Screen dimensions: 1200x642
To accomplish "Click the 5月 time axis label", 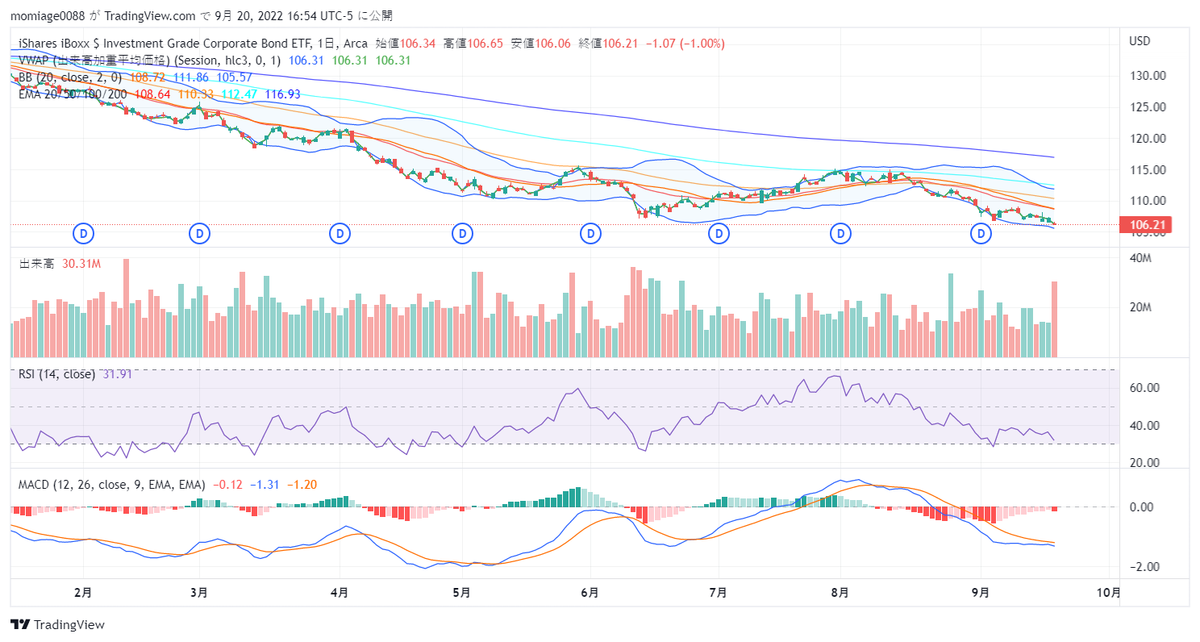I will click(461, 592).
